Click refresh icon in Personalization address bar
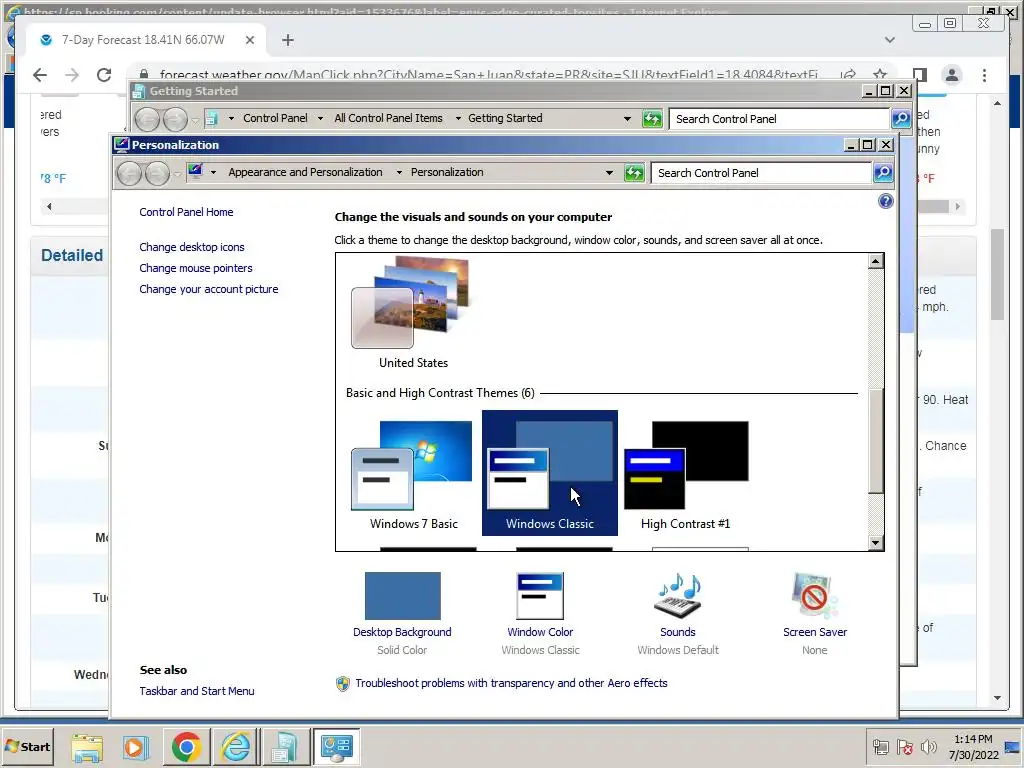 coord(634,173)
